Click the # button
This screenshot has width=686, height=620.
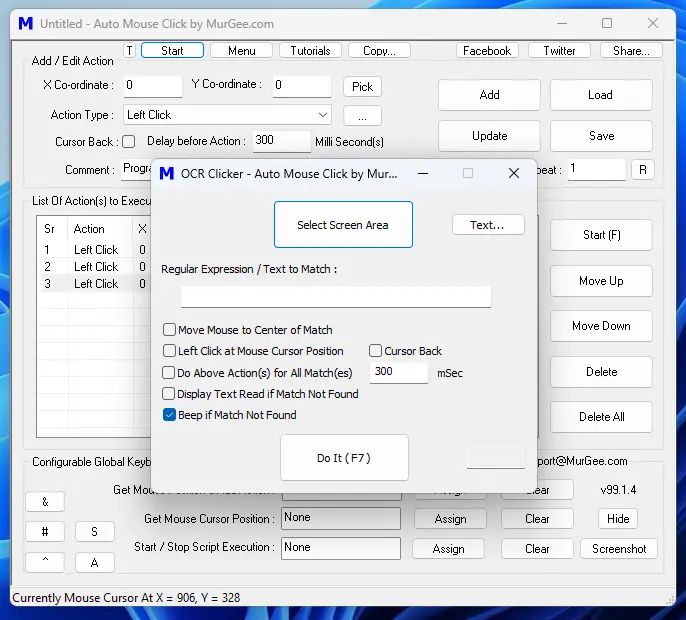(45, 532)
